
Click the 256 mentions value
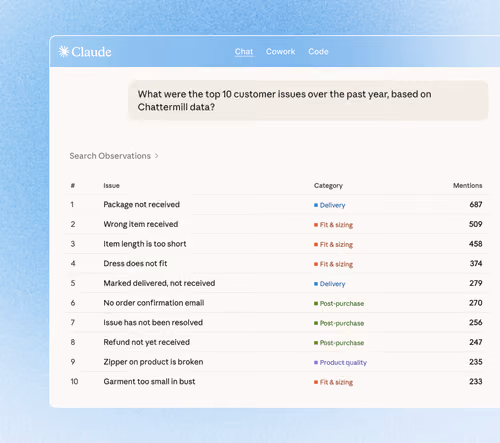click(x=476, y=323)
